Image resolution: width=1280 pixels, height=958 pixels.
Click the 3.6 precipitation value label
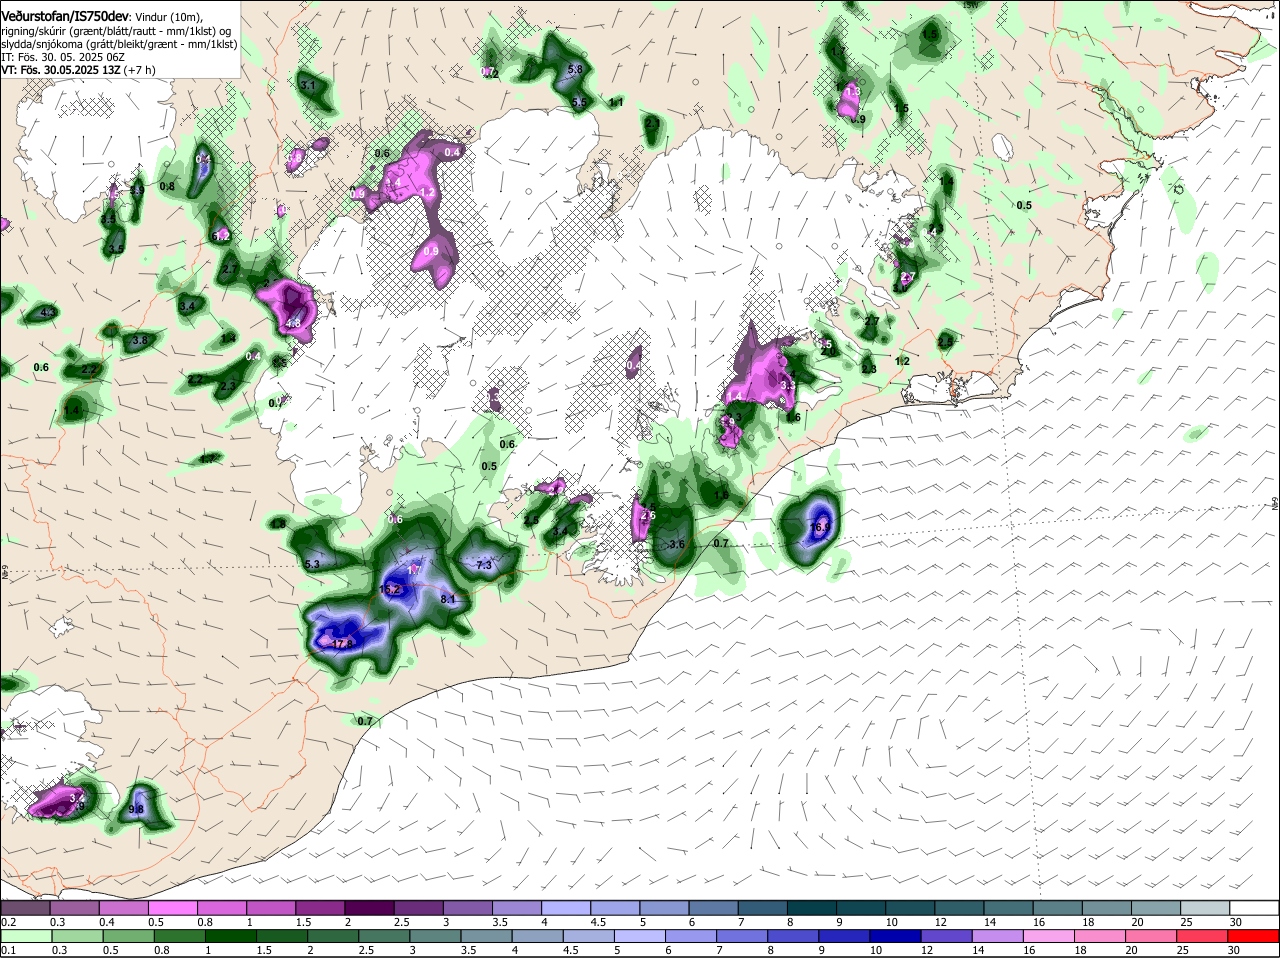(x=677, y=544)
